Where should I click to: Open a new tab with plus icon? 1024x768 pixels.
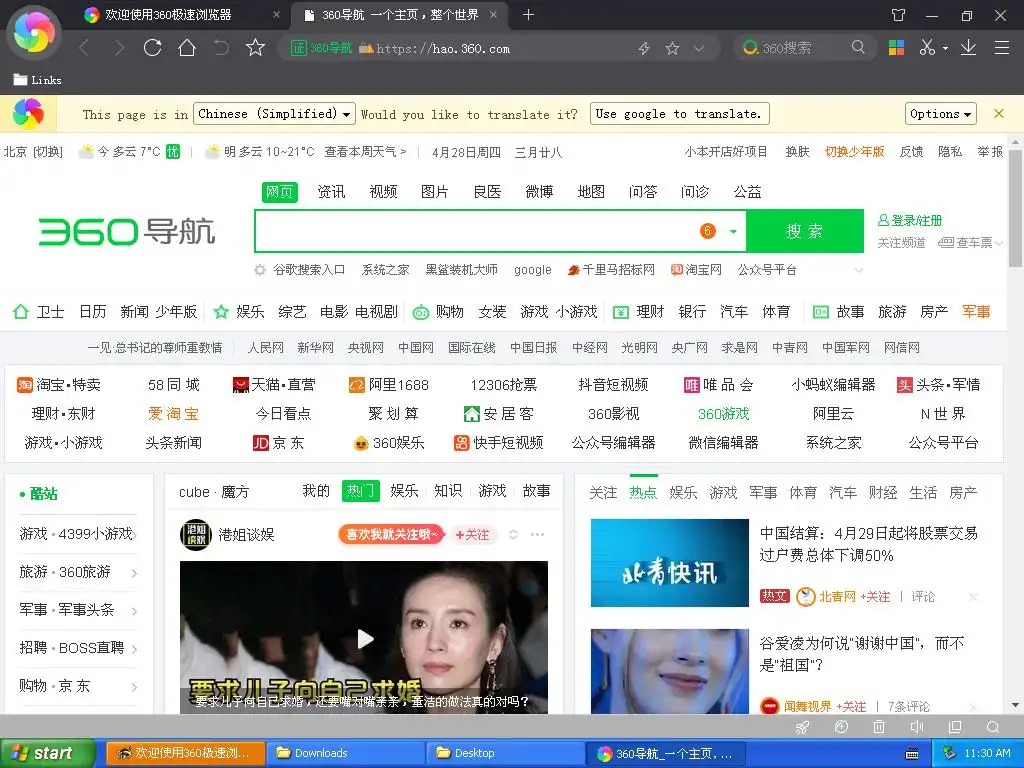[x=528, y=14]
